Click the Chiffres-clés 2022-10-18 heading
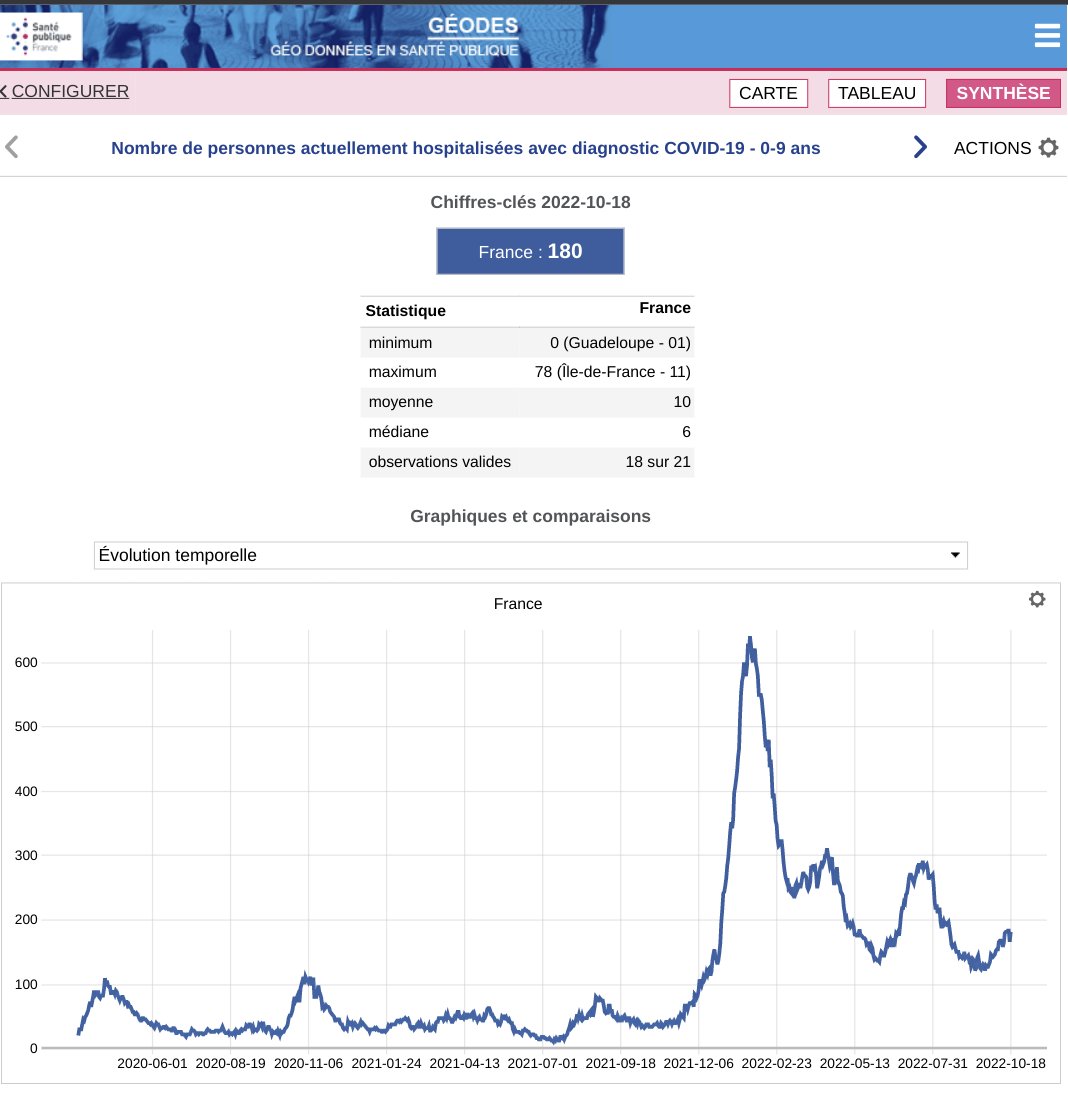Image resolution: width=1068 pixels, height=1113 pixels. click(530, 202)
